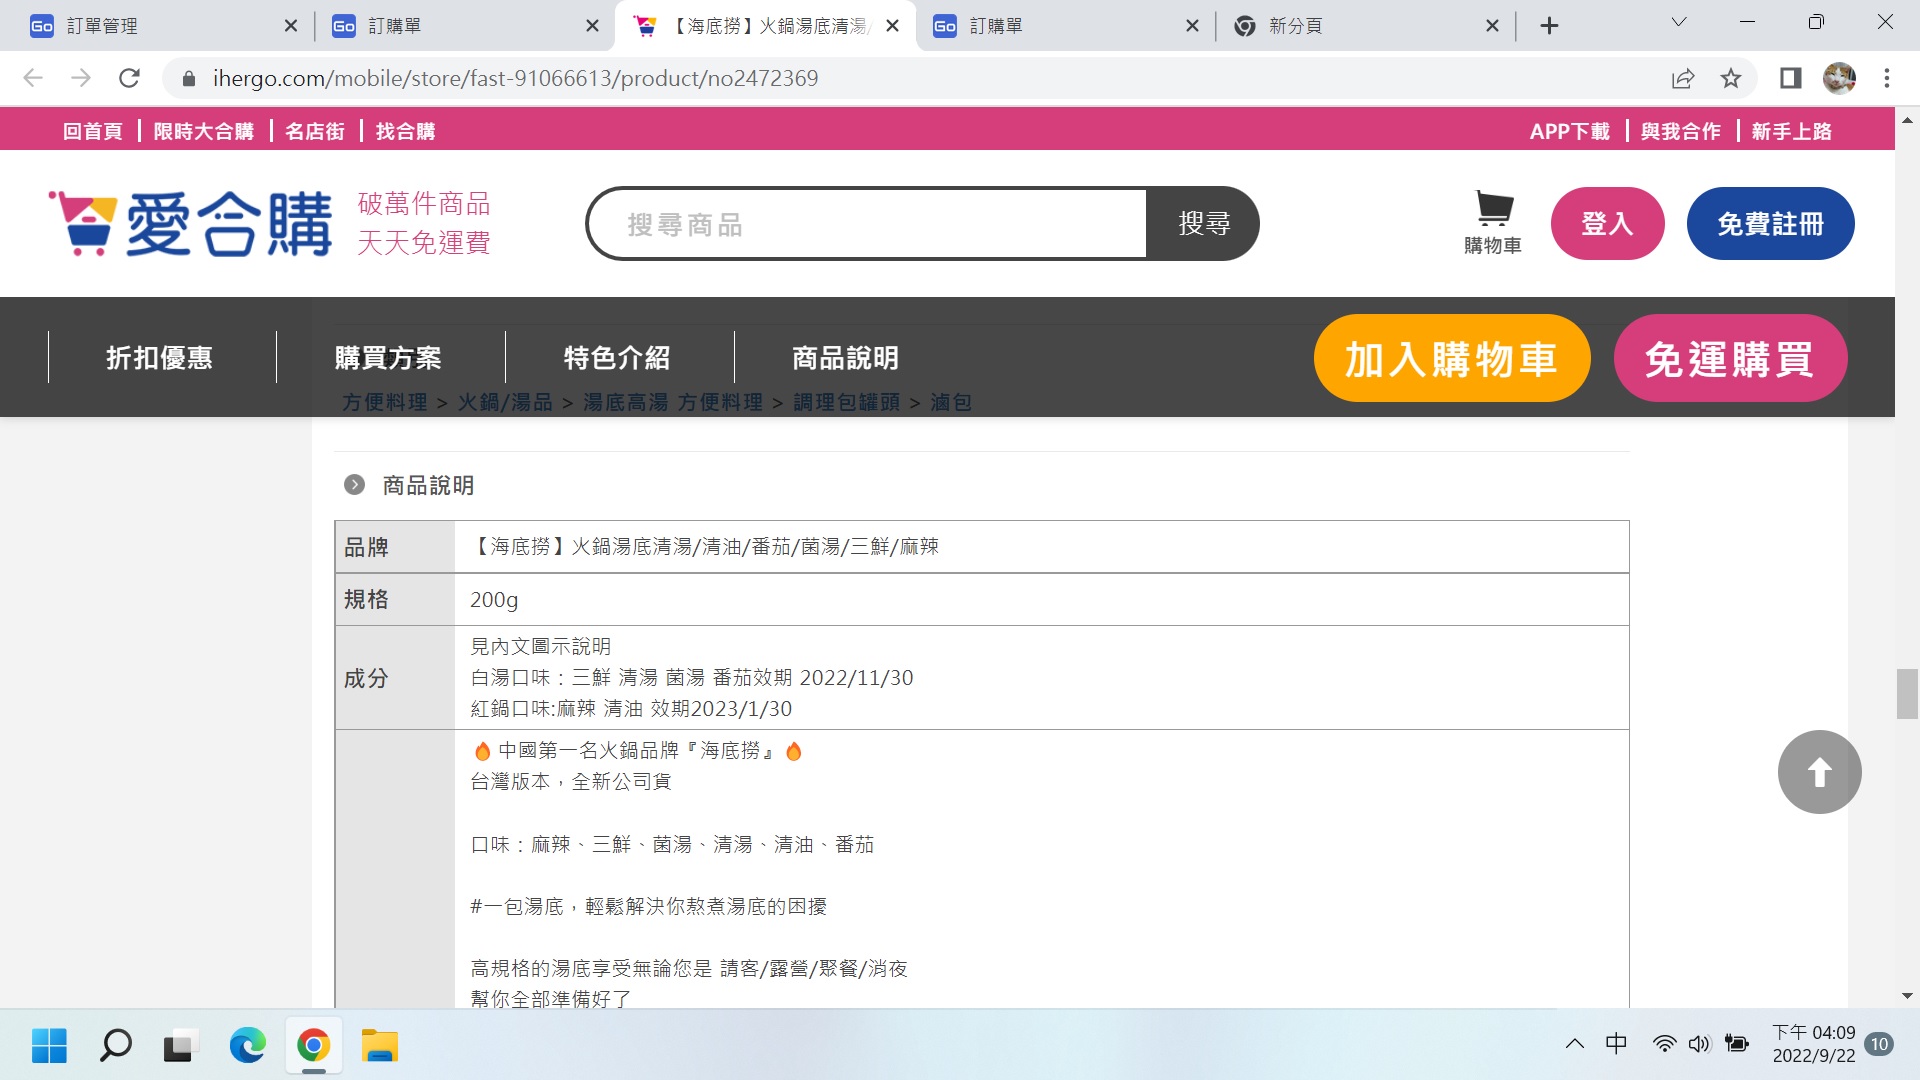Click the page vertical scrollbar thumb
1920x1080 pixels.
tap(1907, 694)
